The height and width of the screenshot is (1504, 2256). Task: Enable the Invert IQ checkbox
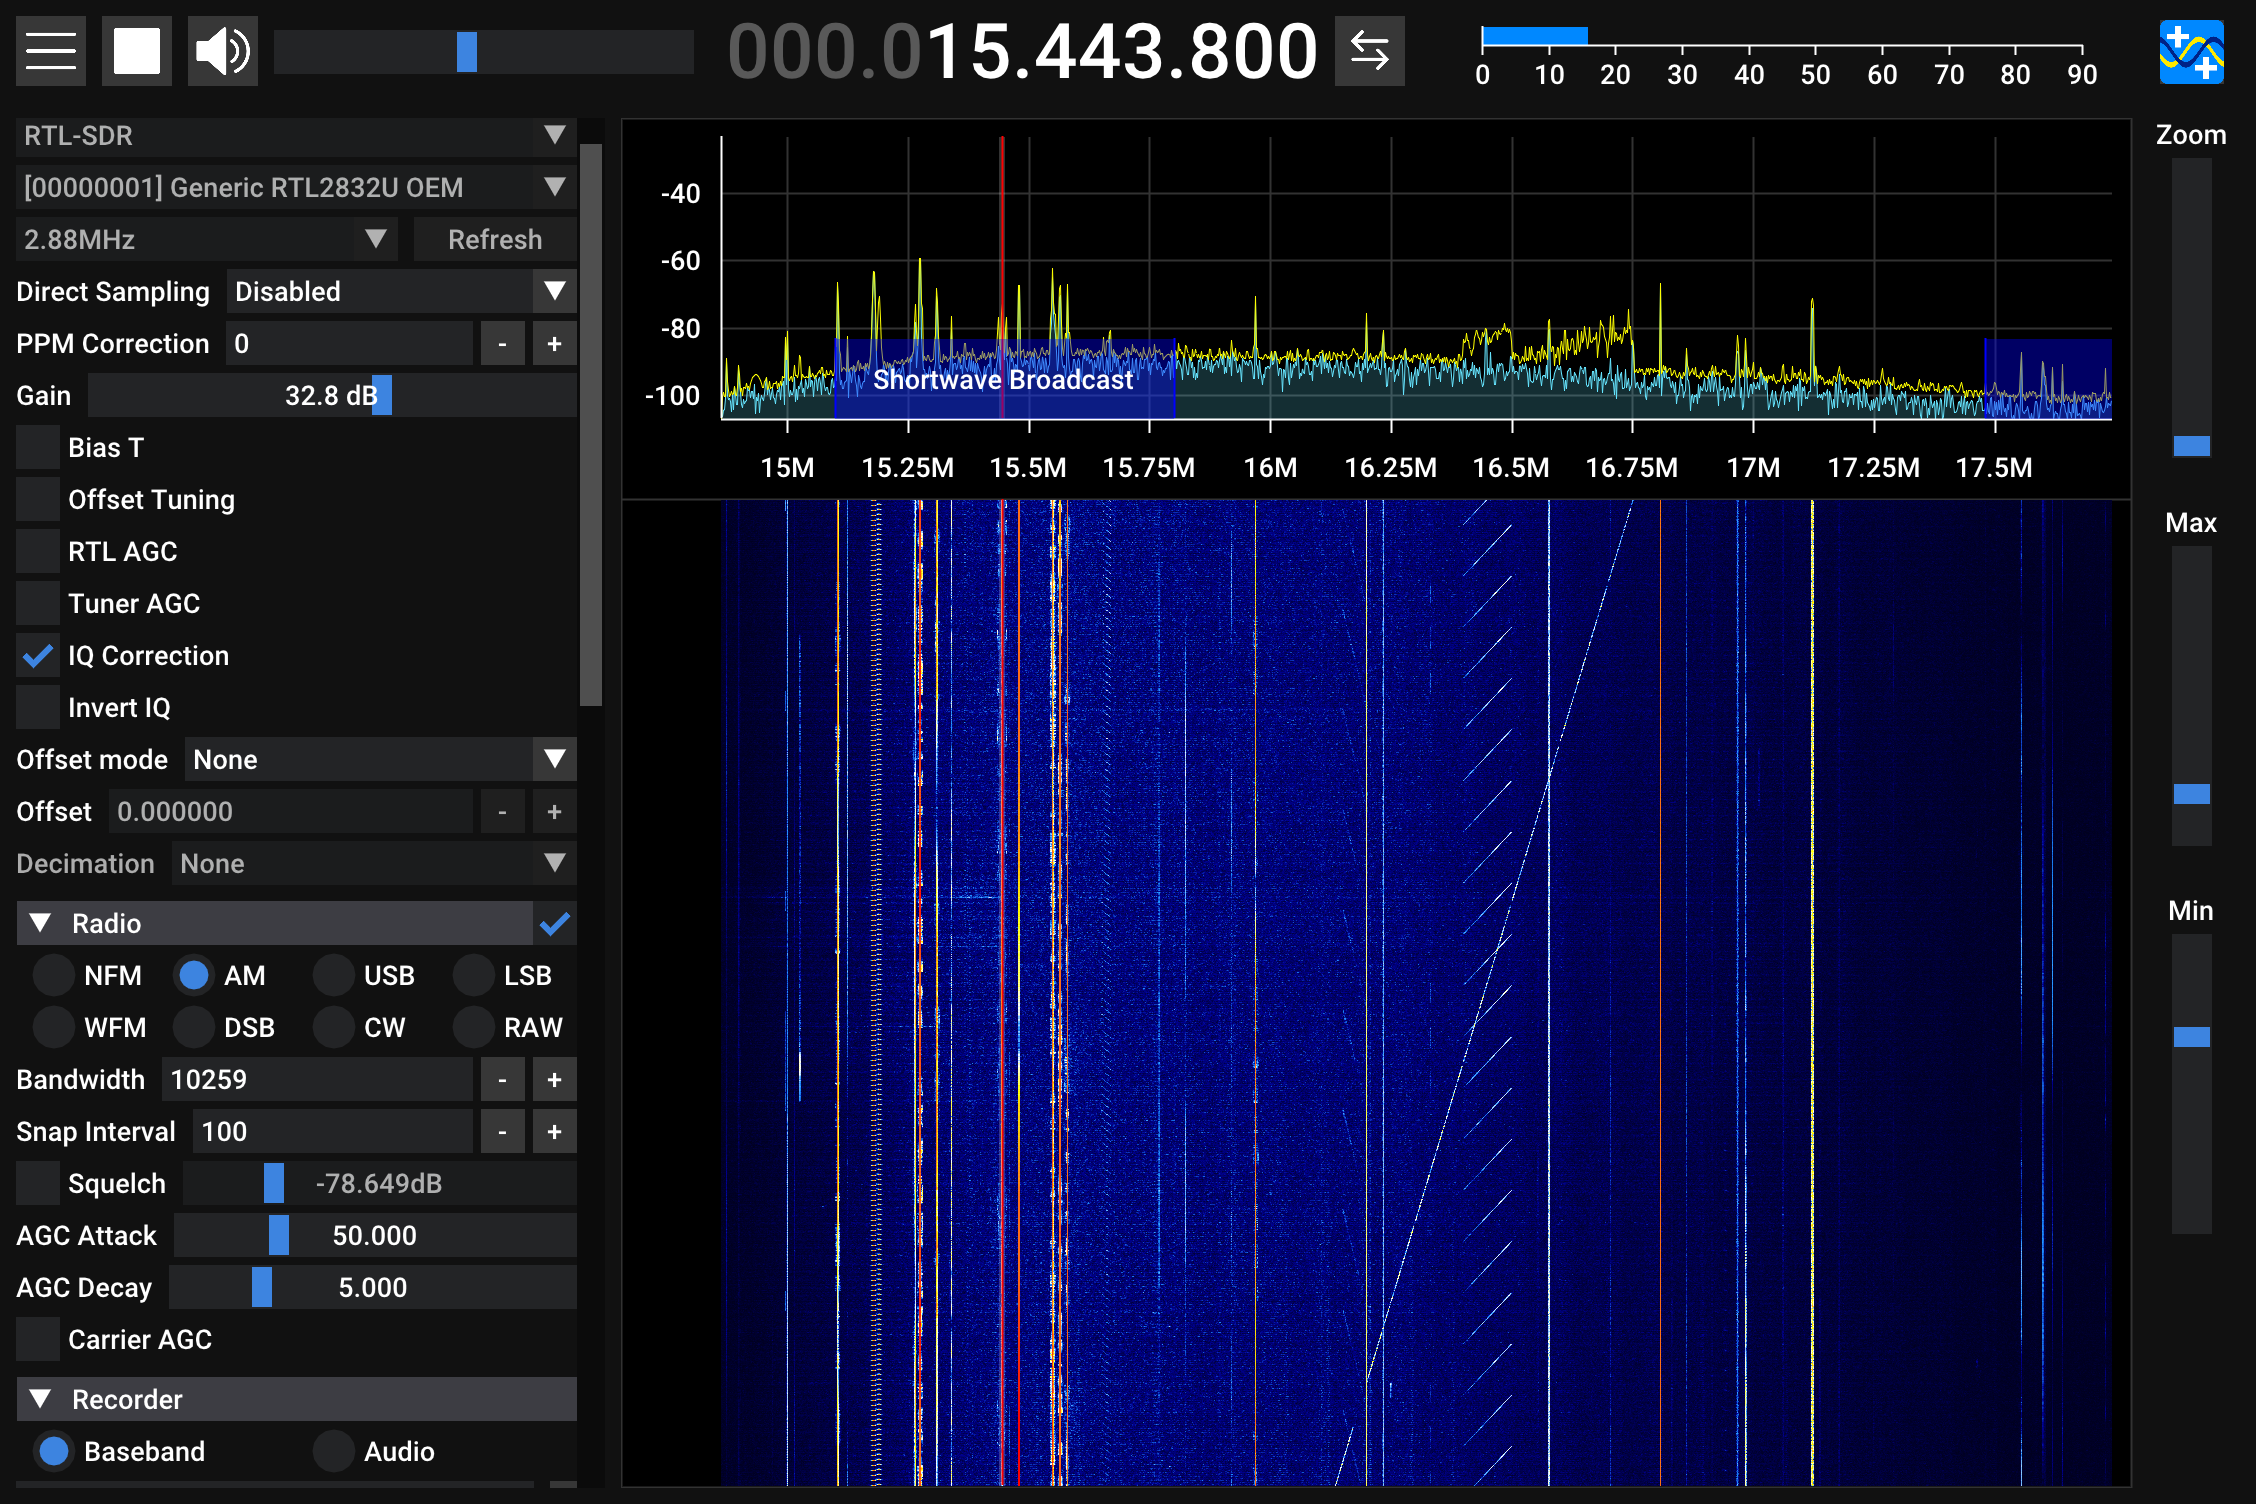38,707
